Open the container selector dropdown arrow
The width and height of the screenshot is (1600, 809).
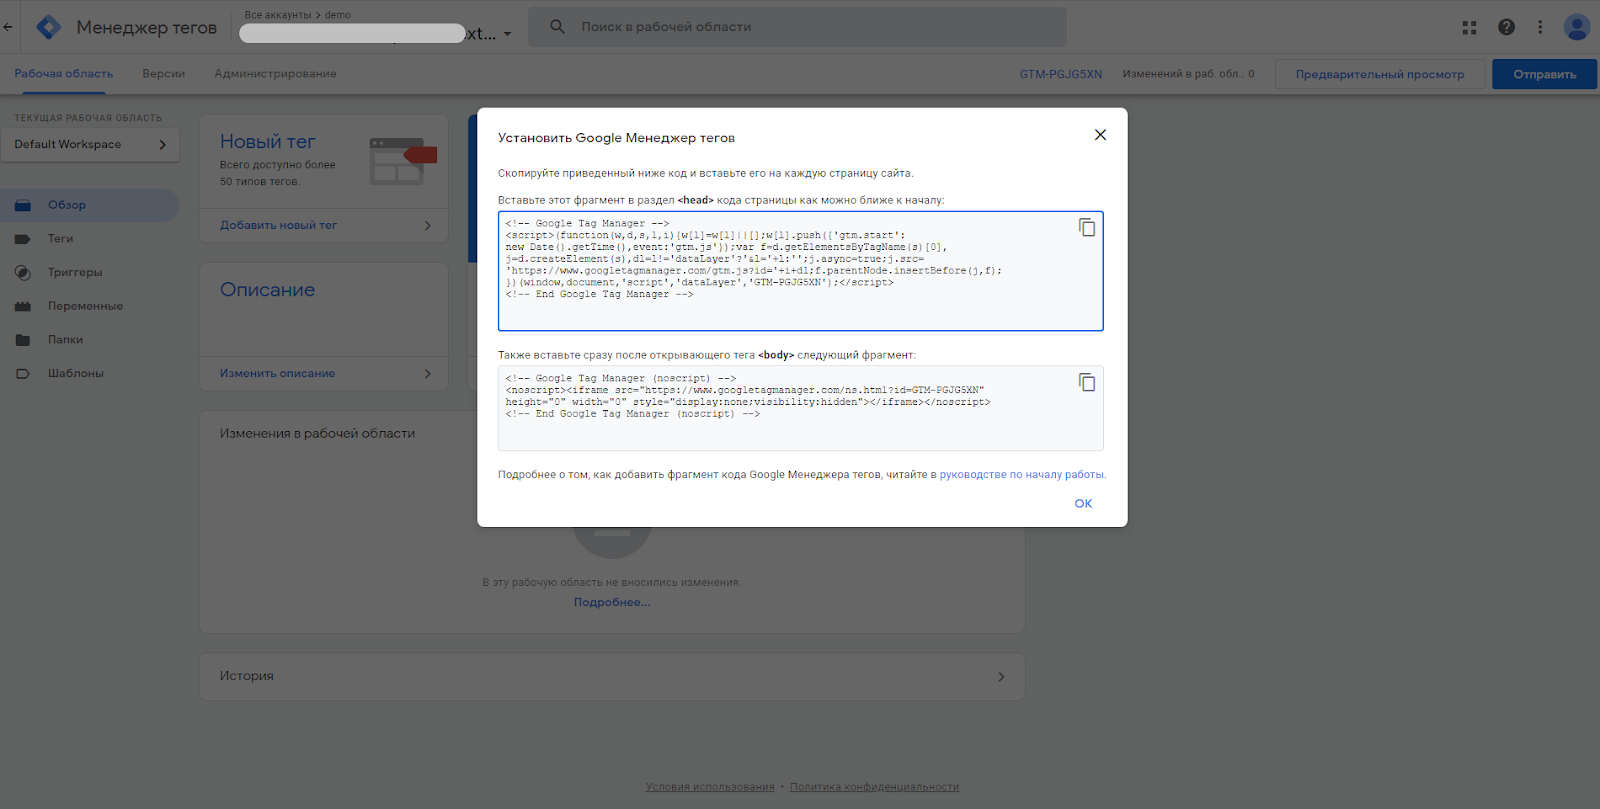[507, 34]
